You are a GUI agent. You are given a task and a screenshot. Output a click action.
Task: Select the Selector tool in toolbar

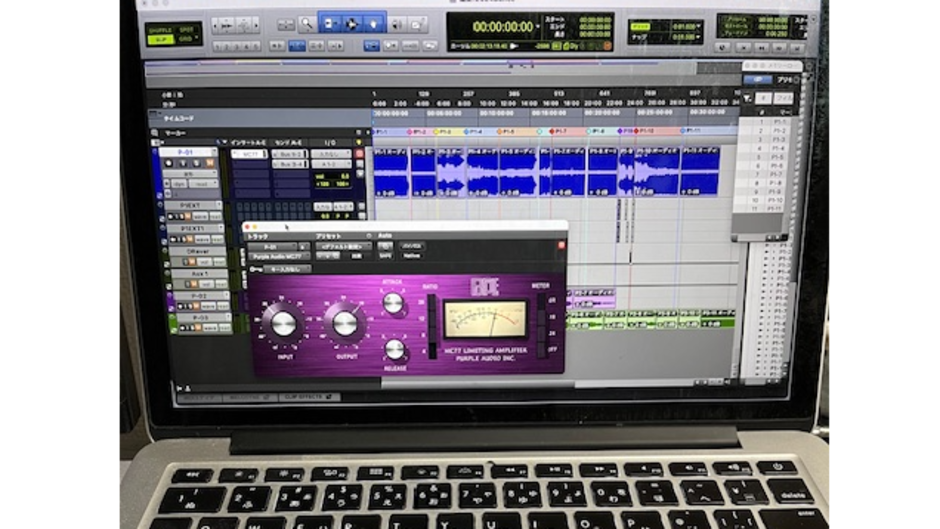[352, 24]
